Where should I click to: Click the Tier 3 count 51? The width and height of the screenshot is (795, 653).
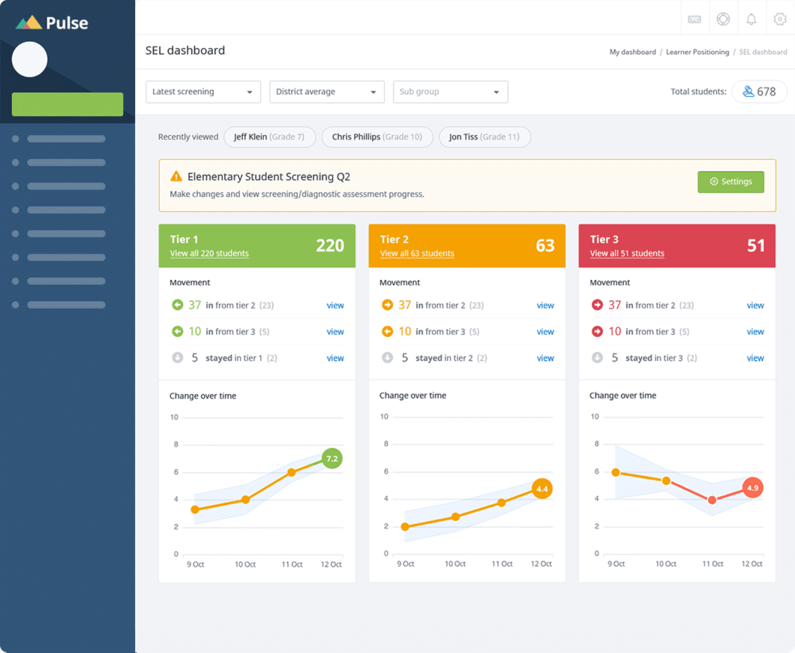coord(755,245)
